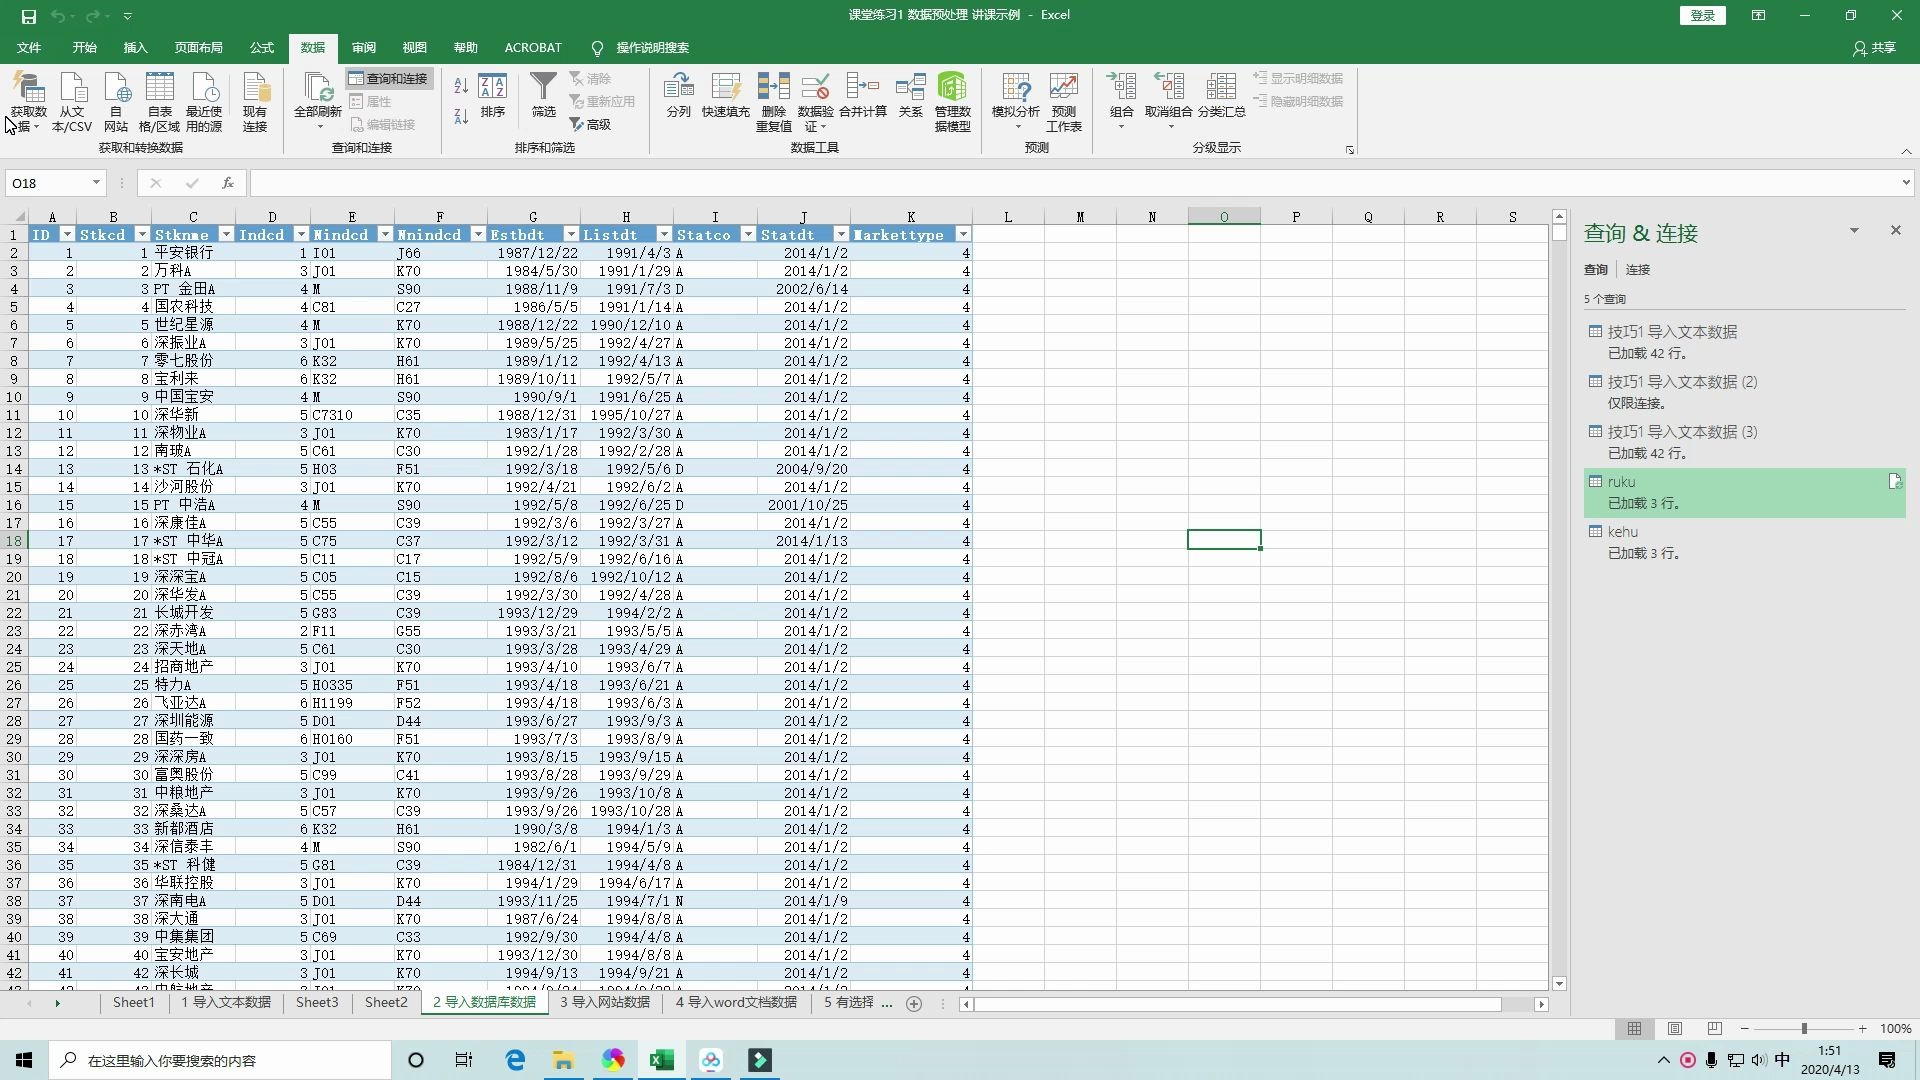
Task: Click the 自网站 data import icon
Action: 115,100
